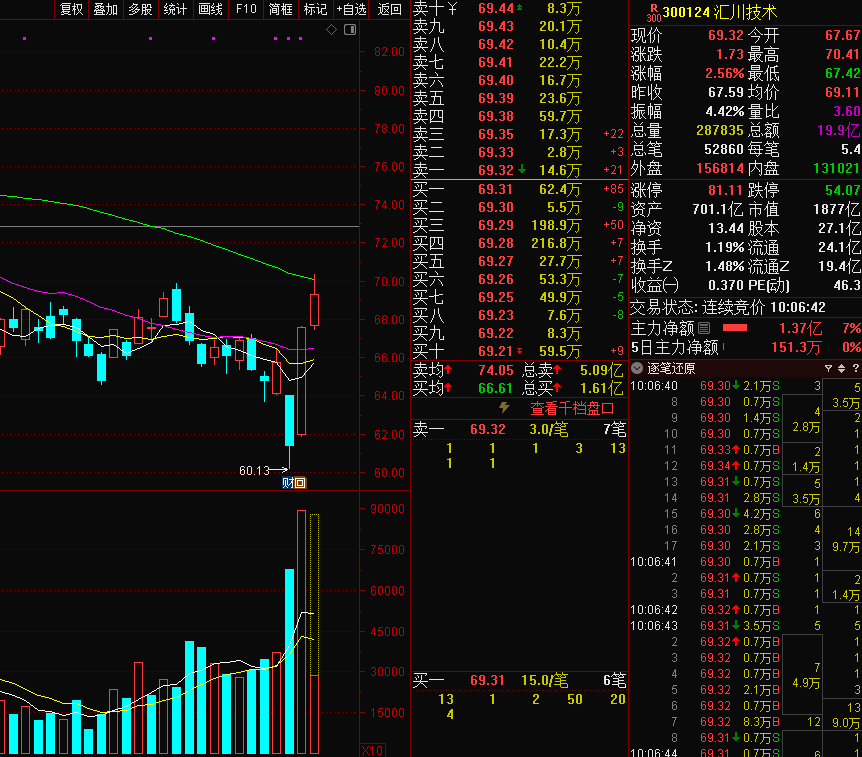The image size is (862, 757).
Task: Toggle the 简框 simple frame mode
Action: [x=281, y=9]
